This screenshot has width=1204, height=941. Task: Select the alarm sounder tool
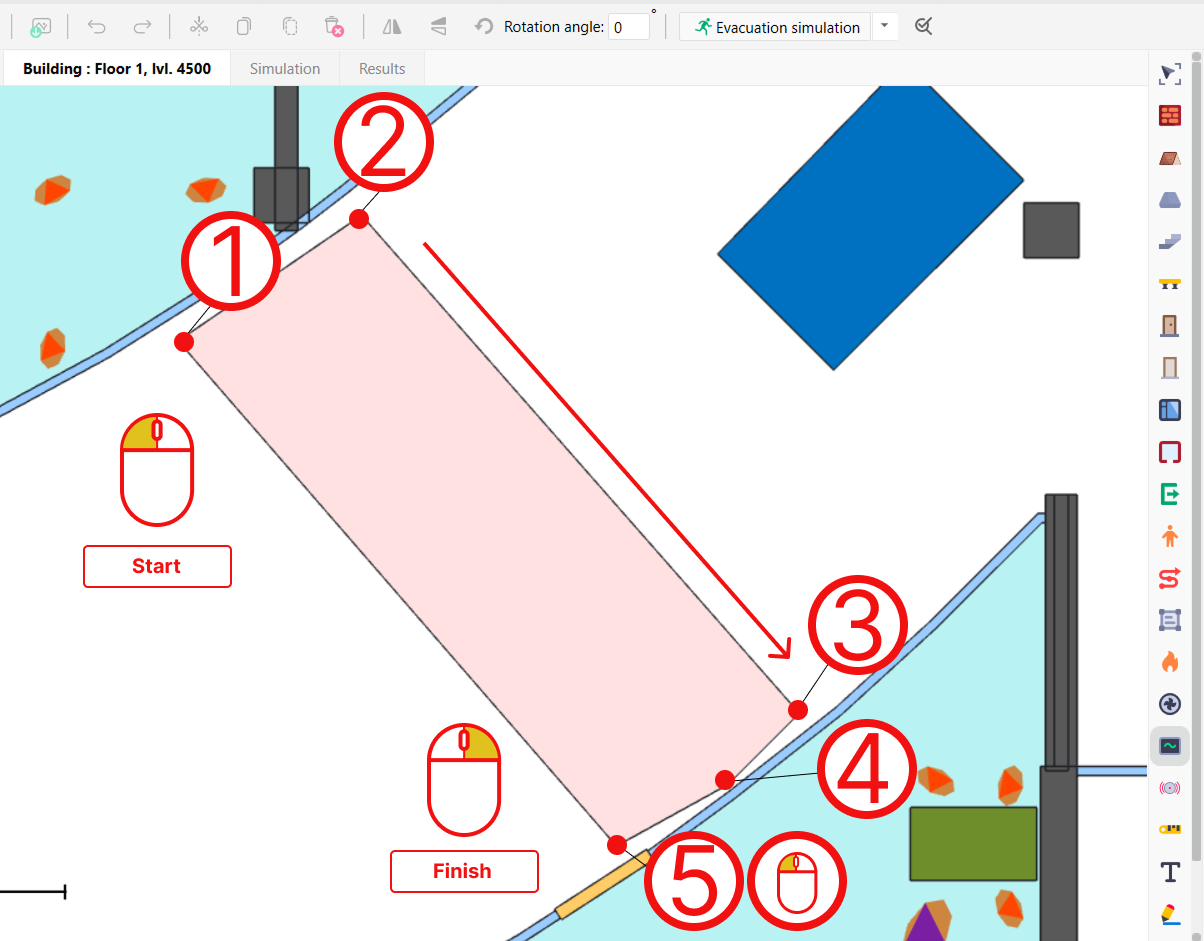pyautogui.click(x=1170, y=788)
